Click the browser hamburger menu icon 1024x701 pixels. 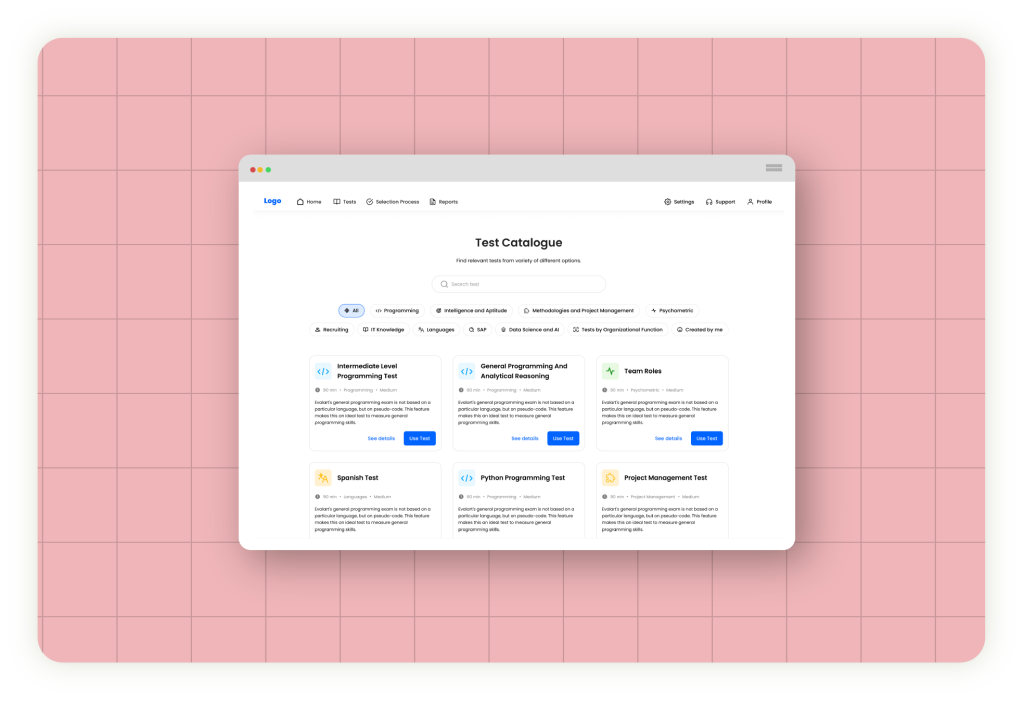click(x=773, y=168)
